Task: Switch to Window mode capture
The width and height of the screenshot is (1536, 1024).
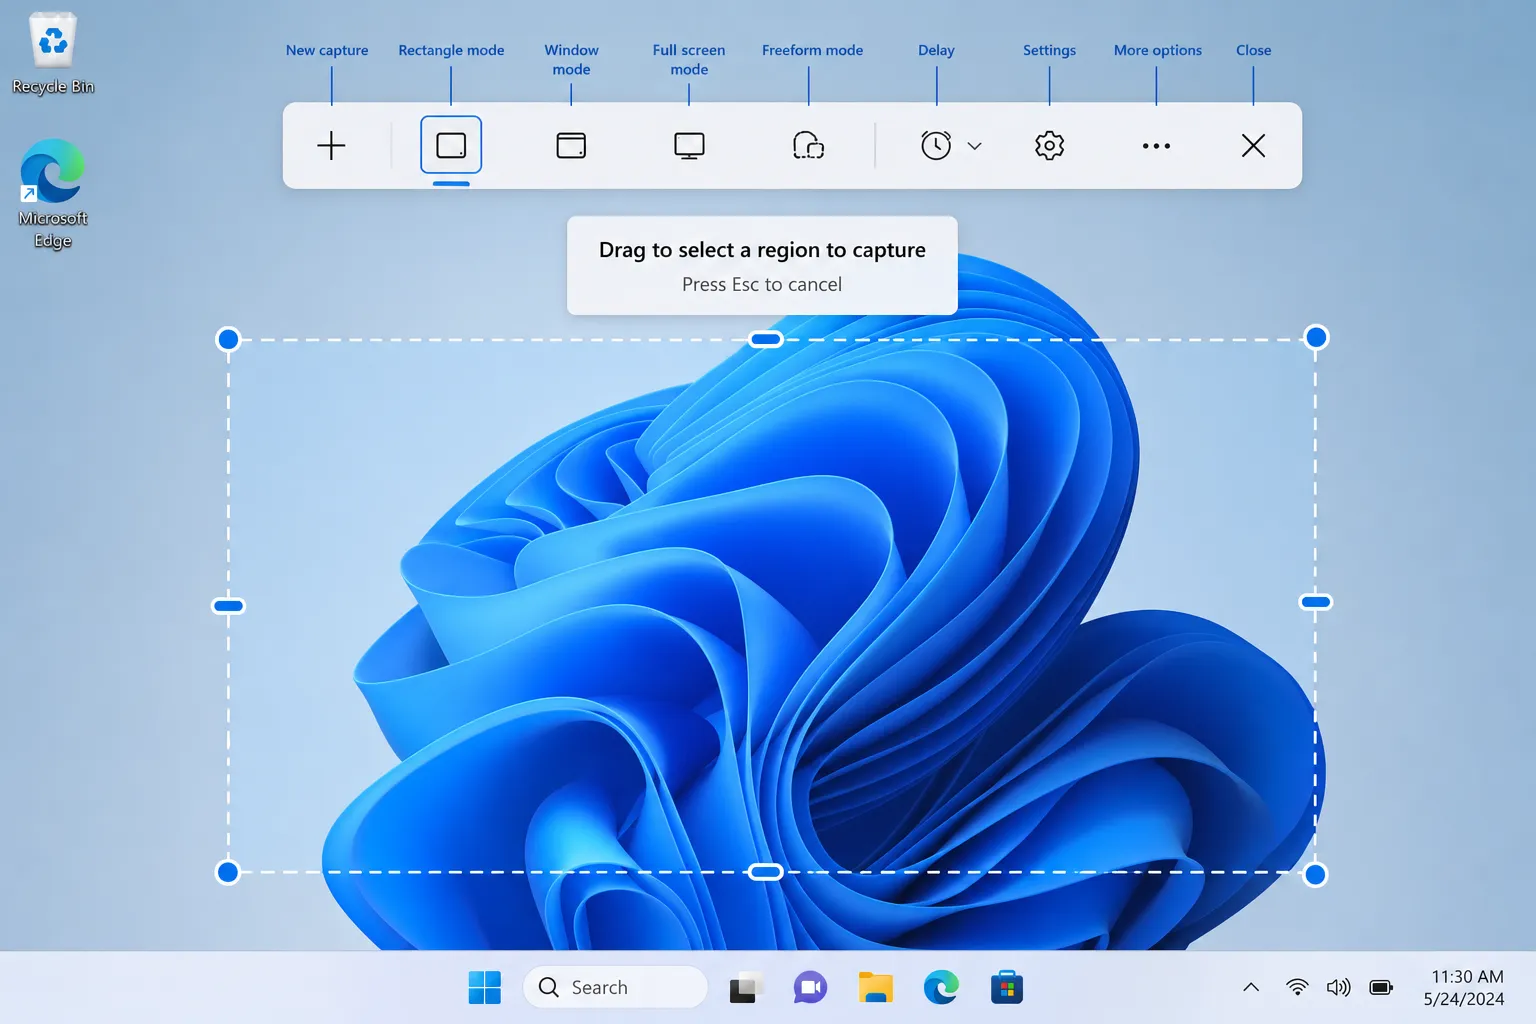Action: [x=571, y=146]
